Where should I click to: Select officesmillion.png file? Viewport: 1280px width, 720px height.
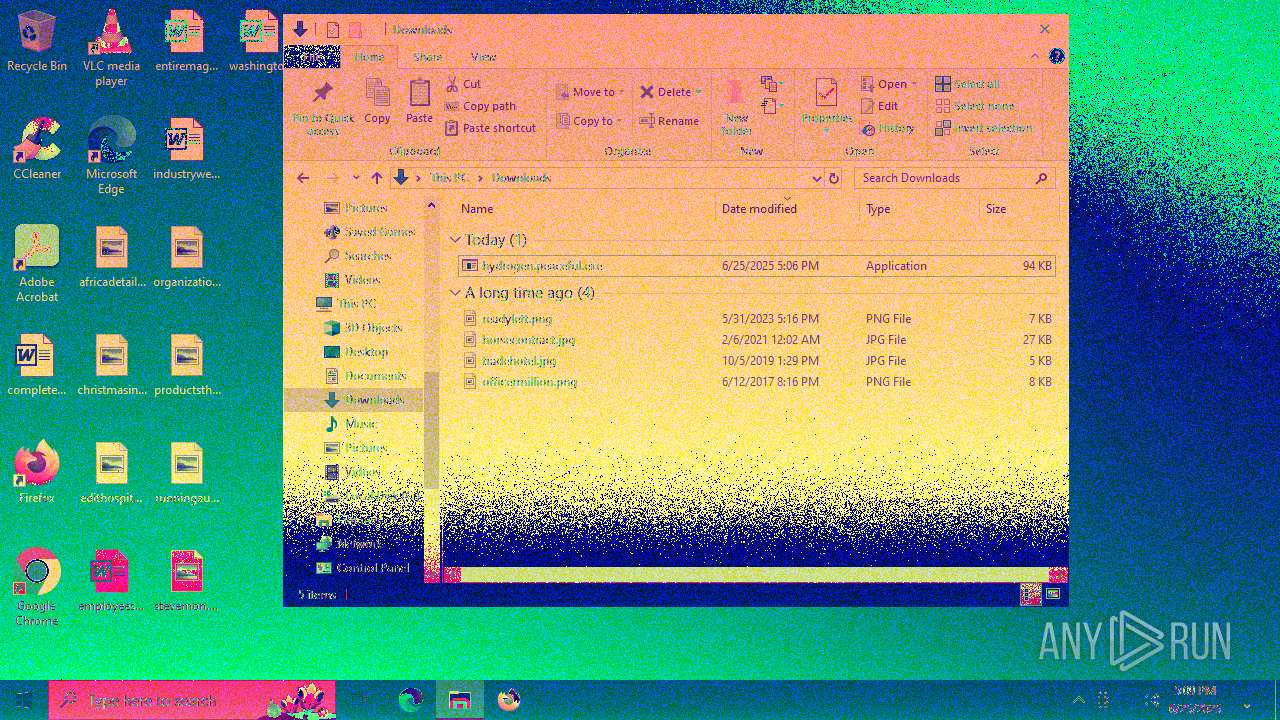tap(755, 382)
